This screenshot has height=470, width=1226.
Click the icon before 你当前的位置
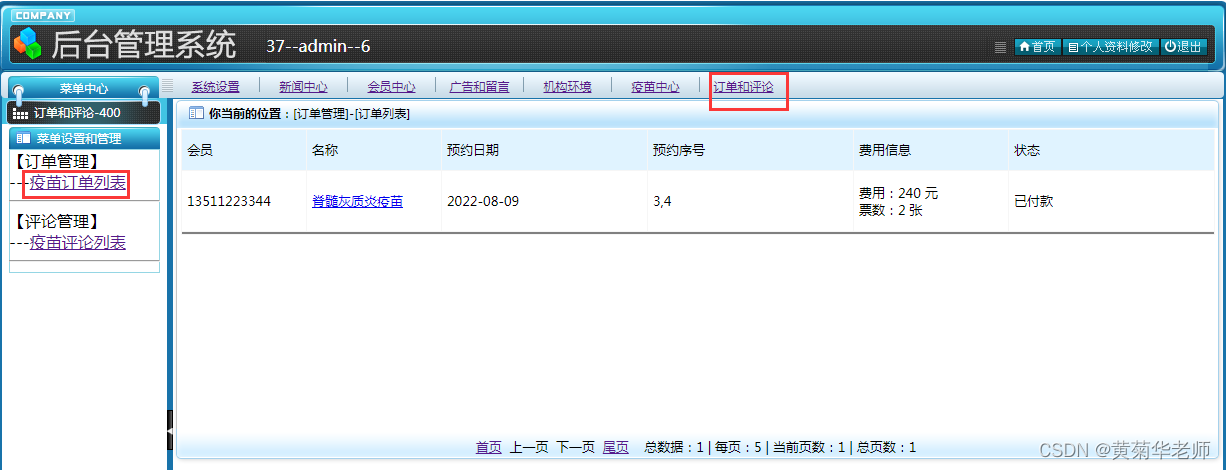coord(196,114)
